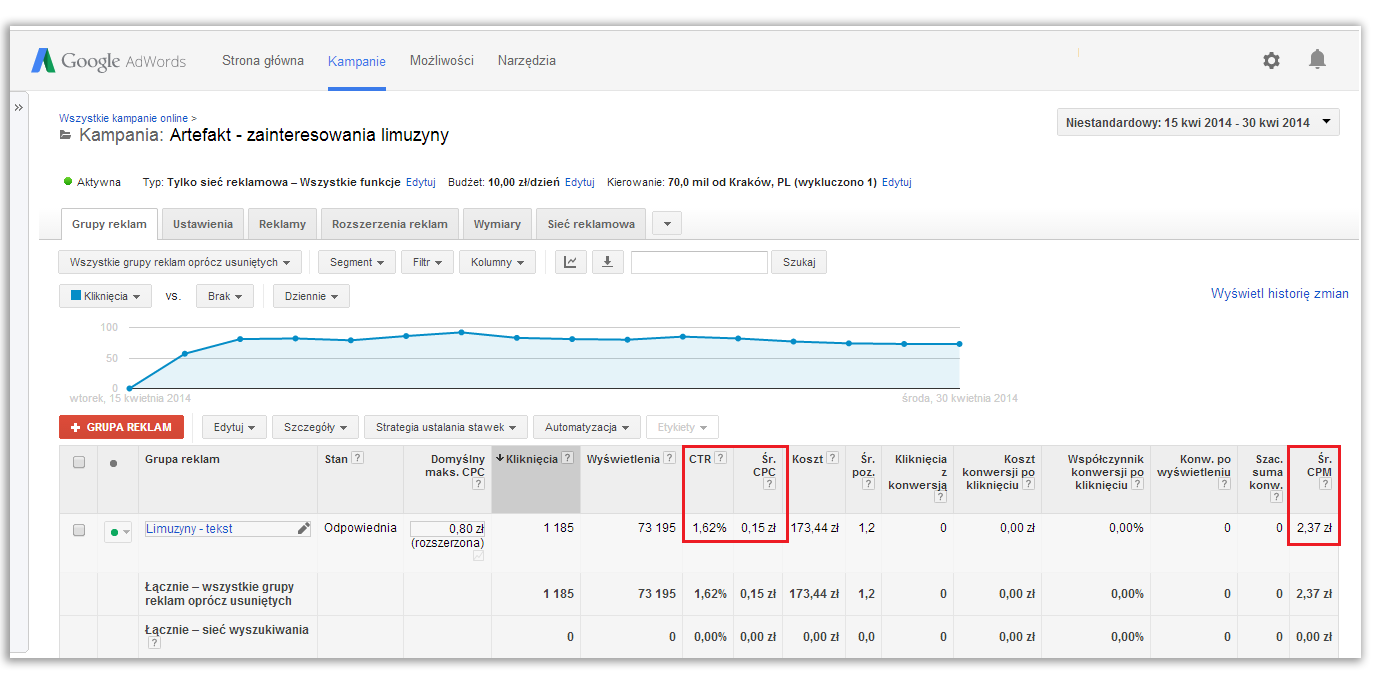This screenshot has height=673, width=1374.
Task: Tick the select-all checkbox in table header
Action: [79, 462]
